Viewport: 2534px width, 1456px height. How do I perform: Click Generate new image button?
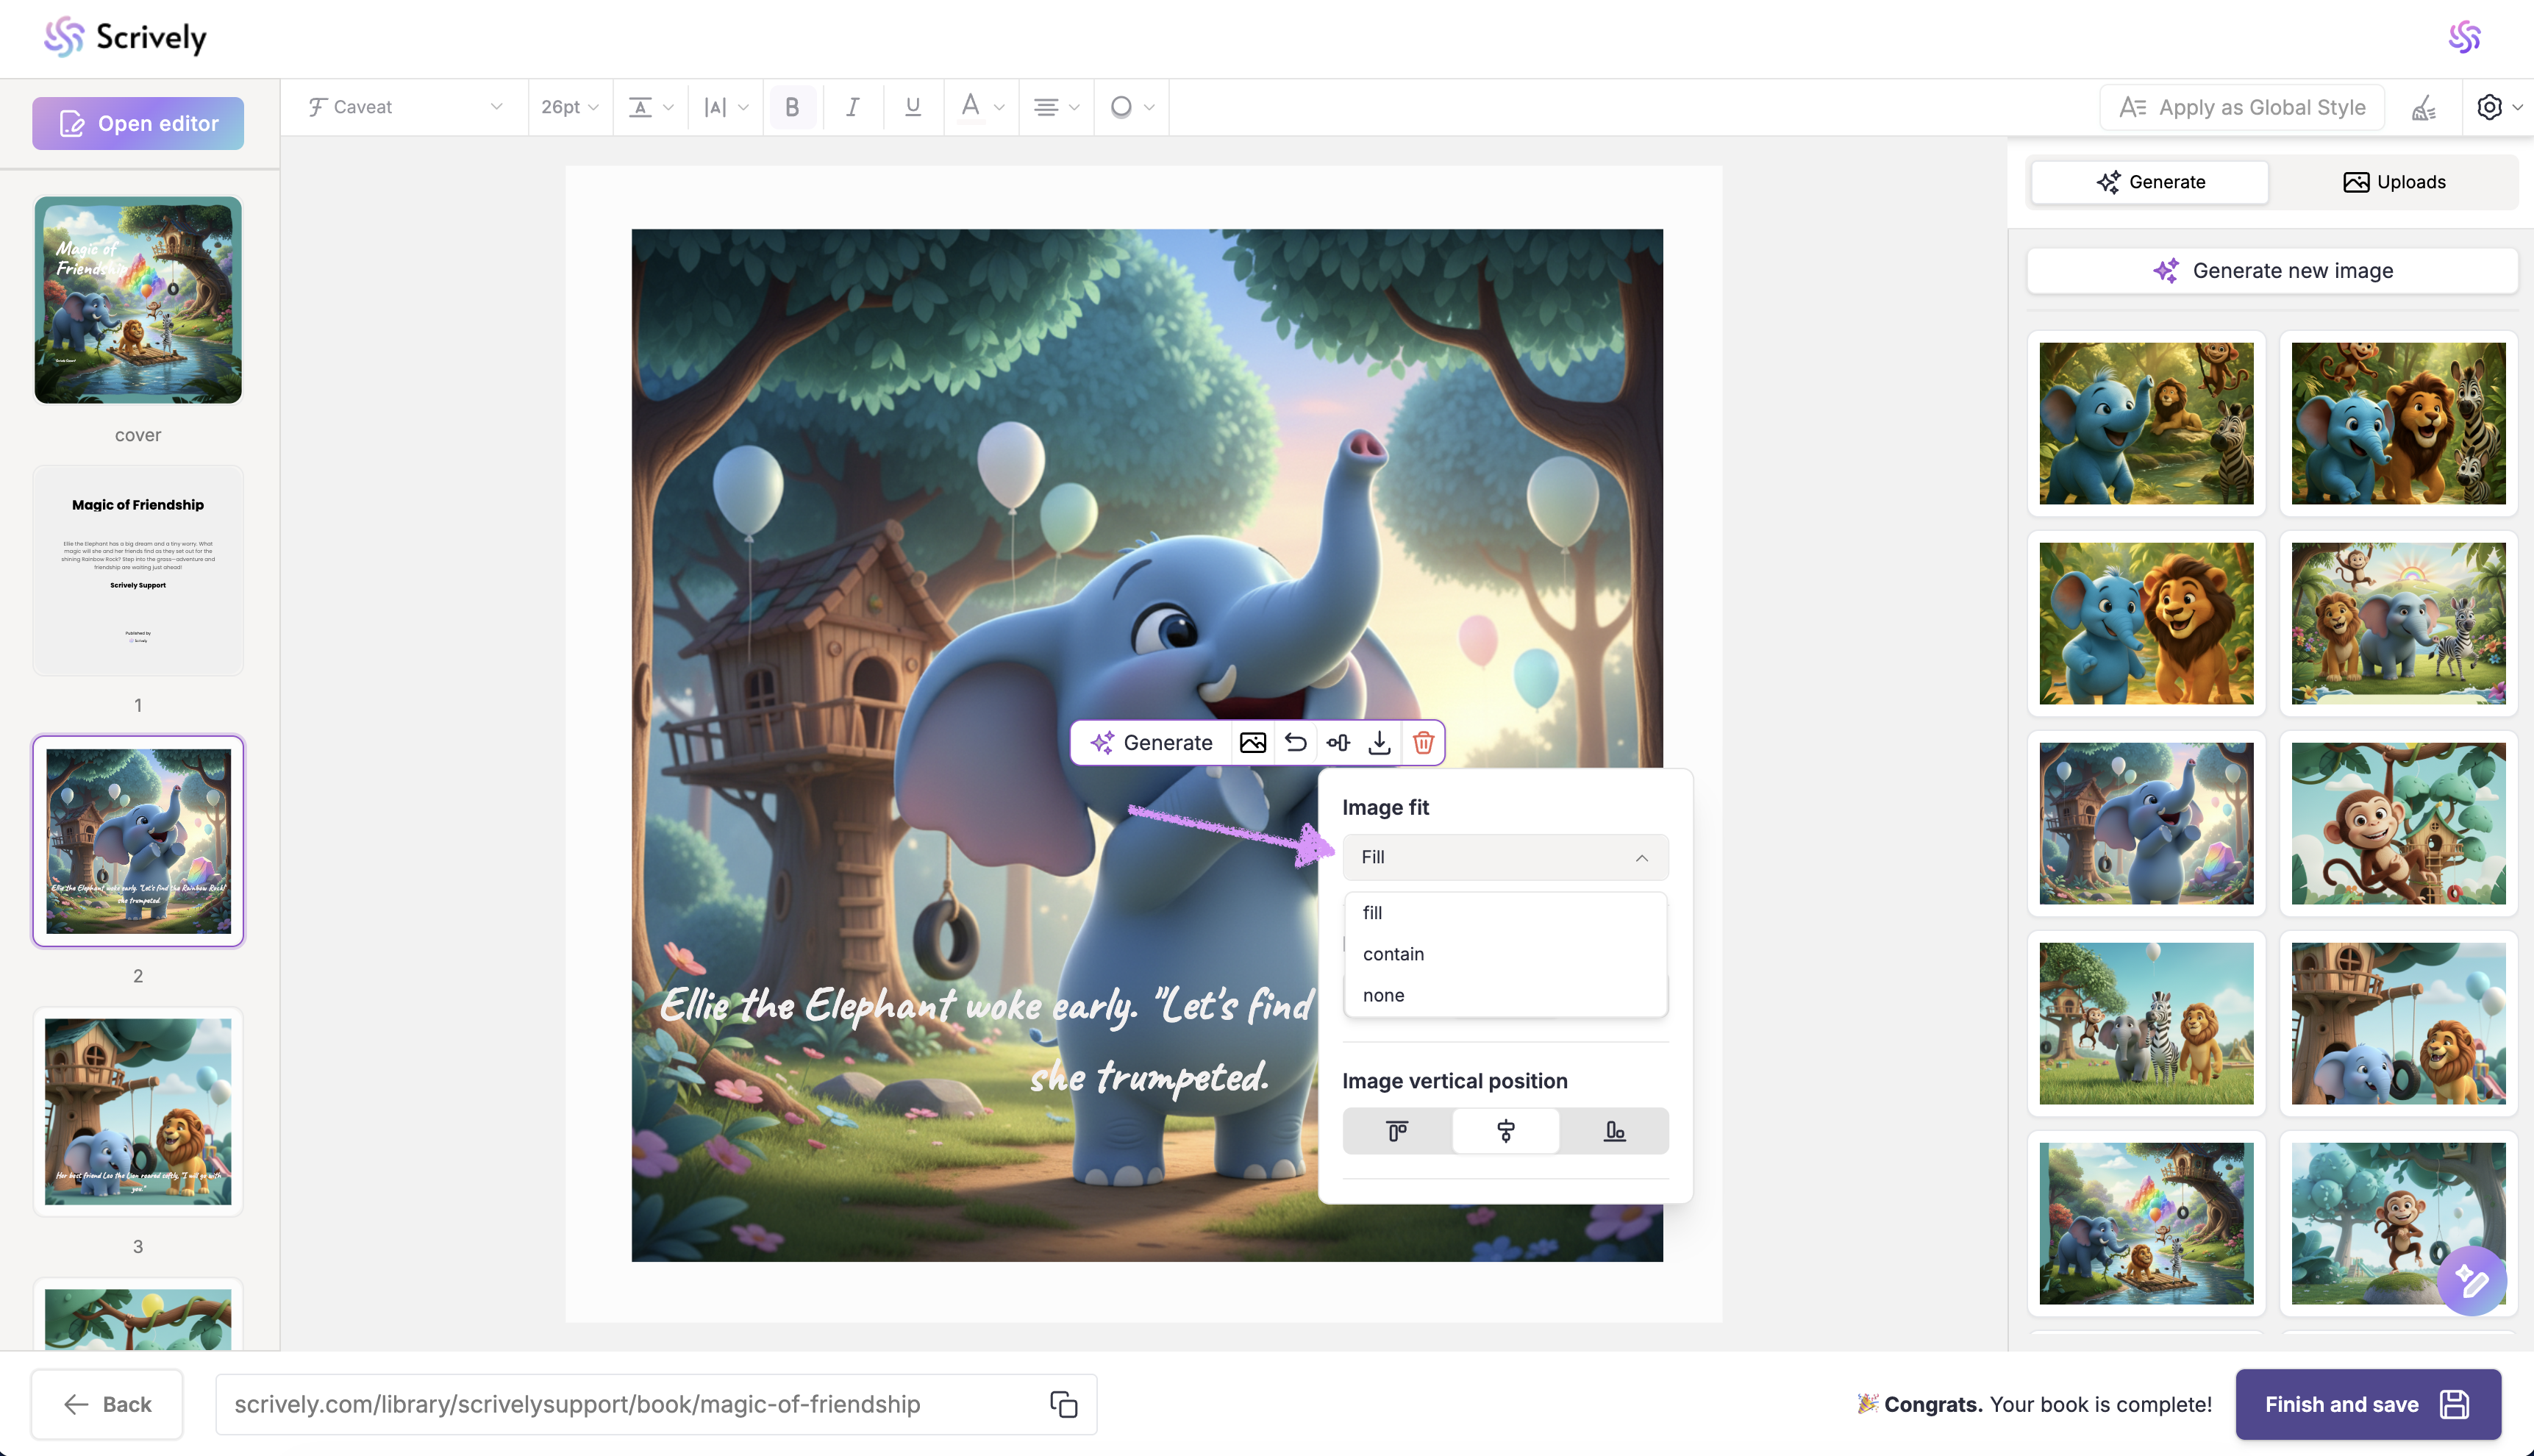[x=2272, y=271]
